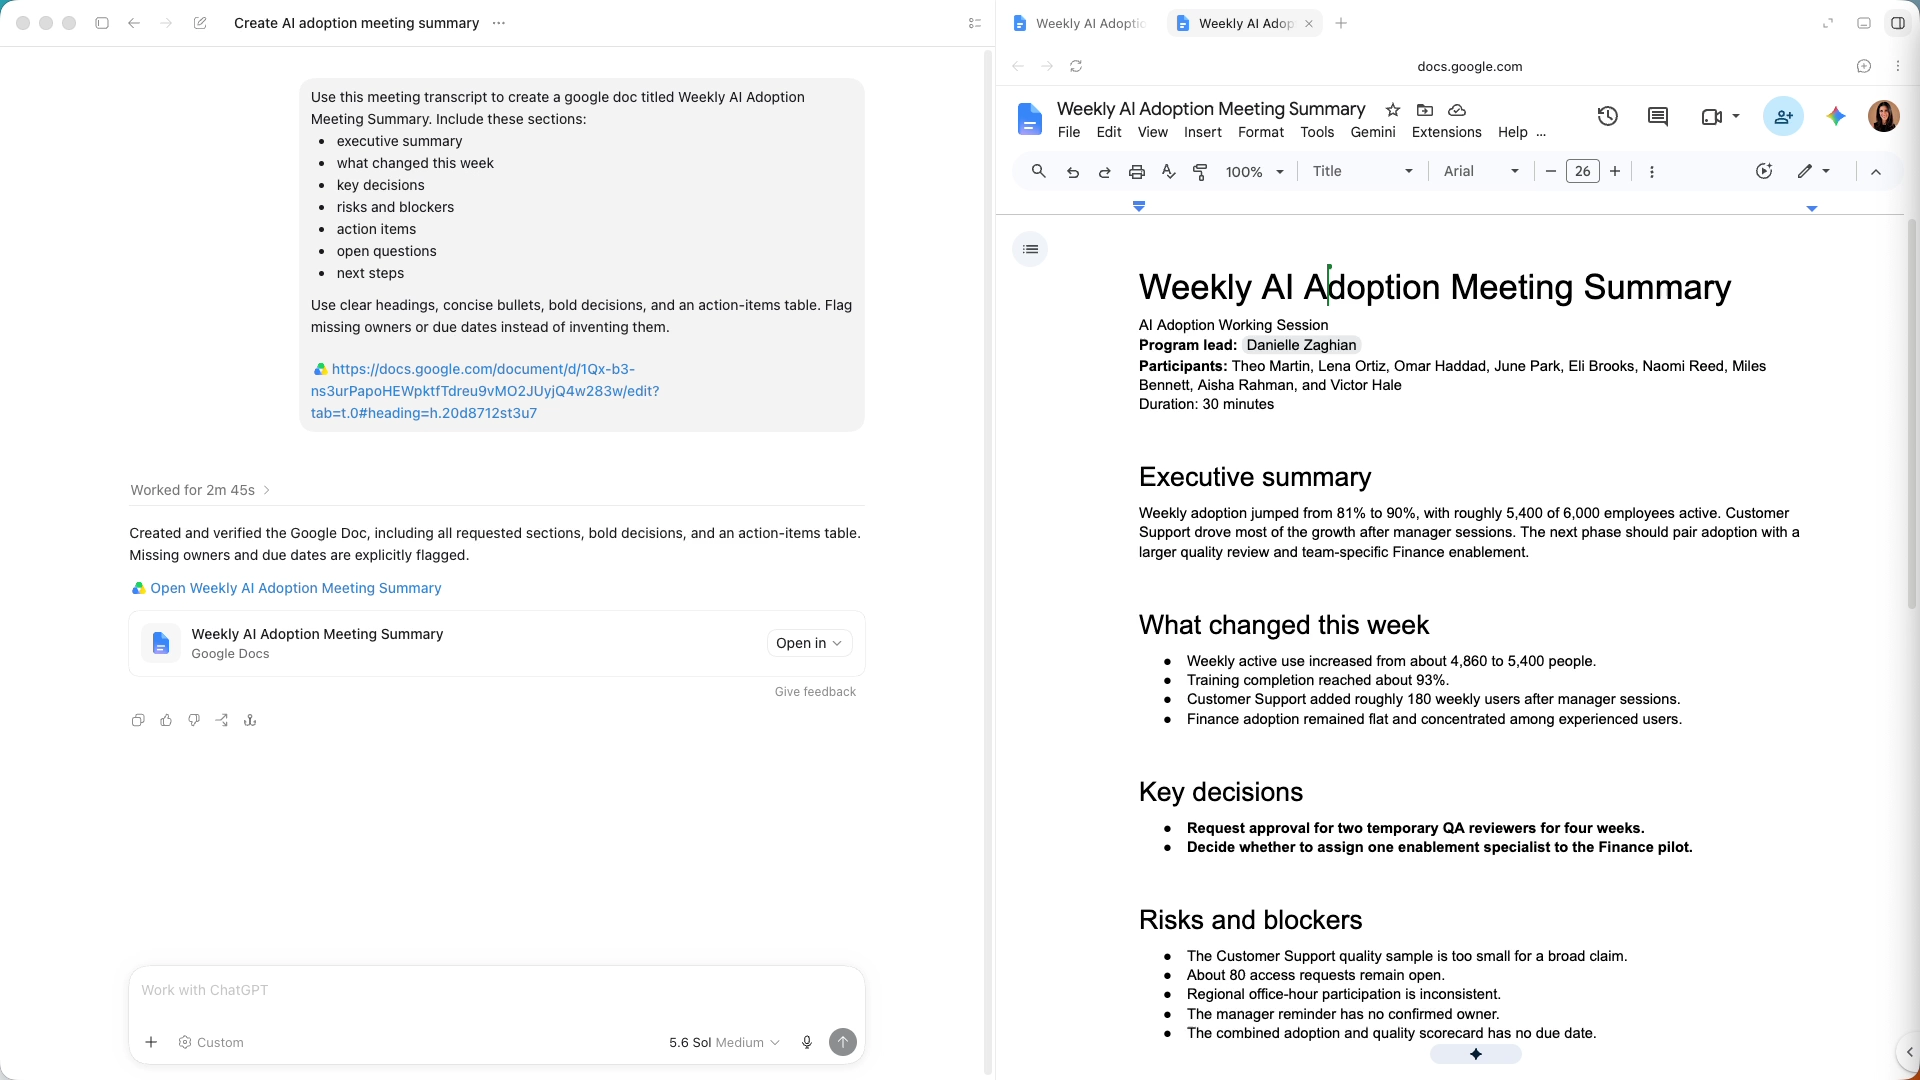Show all comments icon
The width and height of the screenshot is (1920, 1080).
click(x=1658, y=116)
